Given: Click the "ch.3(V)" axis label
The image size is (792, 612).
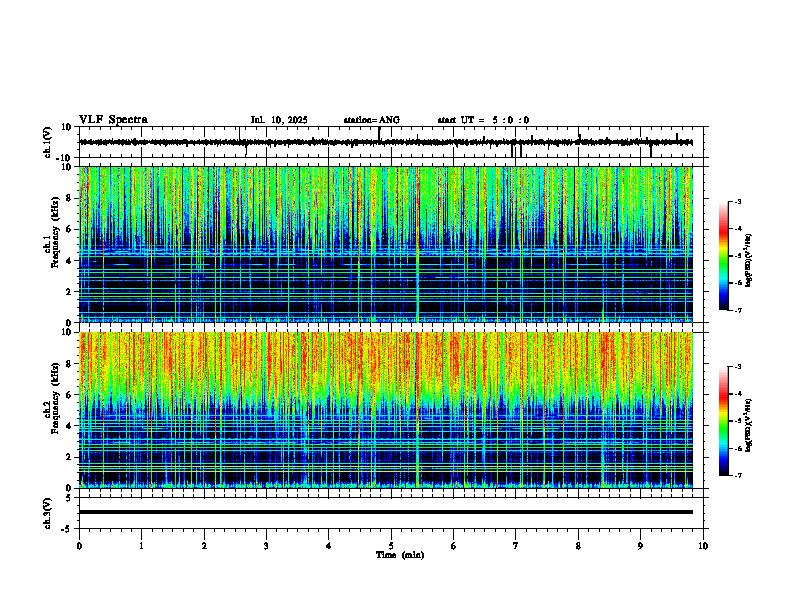Looking at the screenshot, I should 48,513.
